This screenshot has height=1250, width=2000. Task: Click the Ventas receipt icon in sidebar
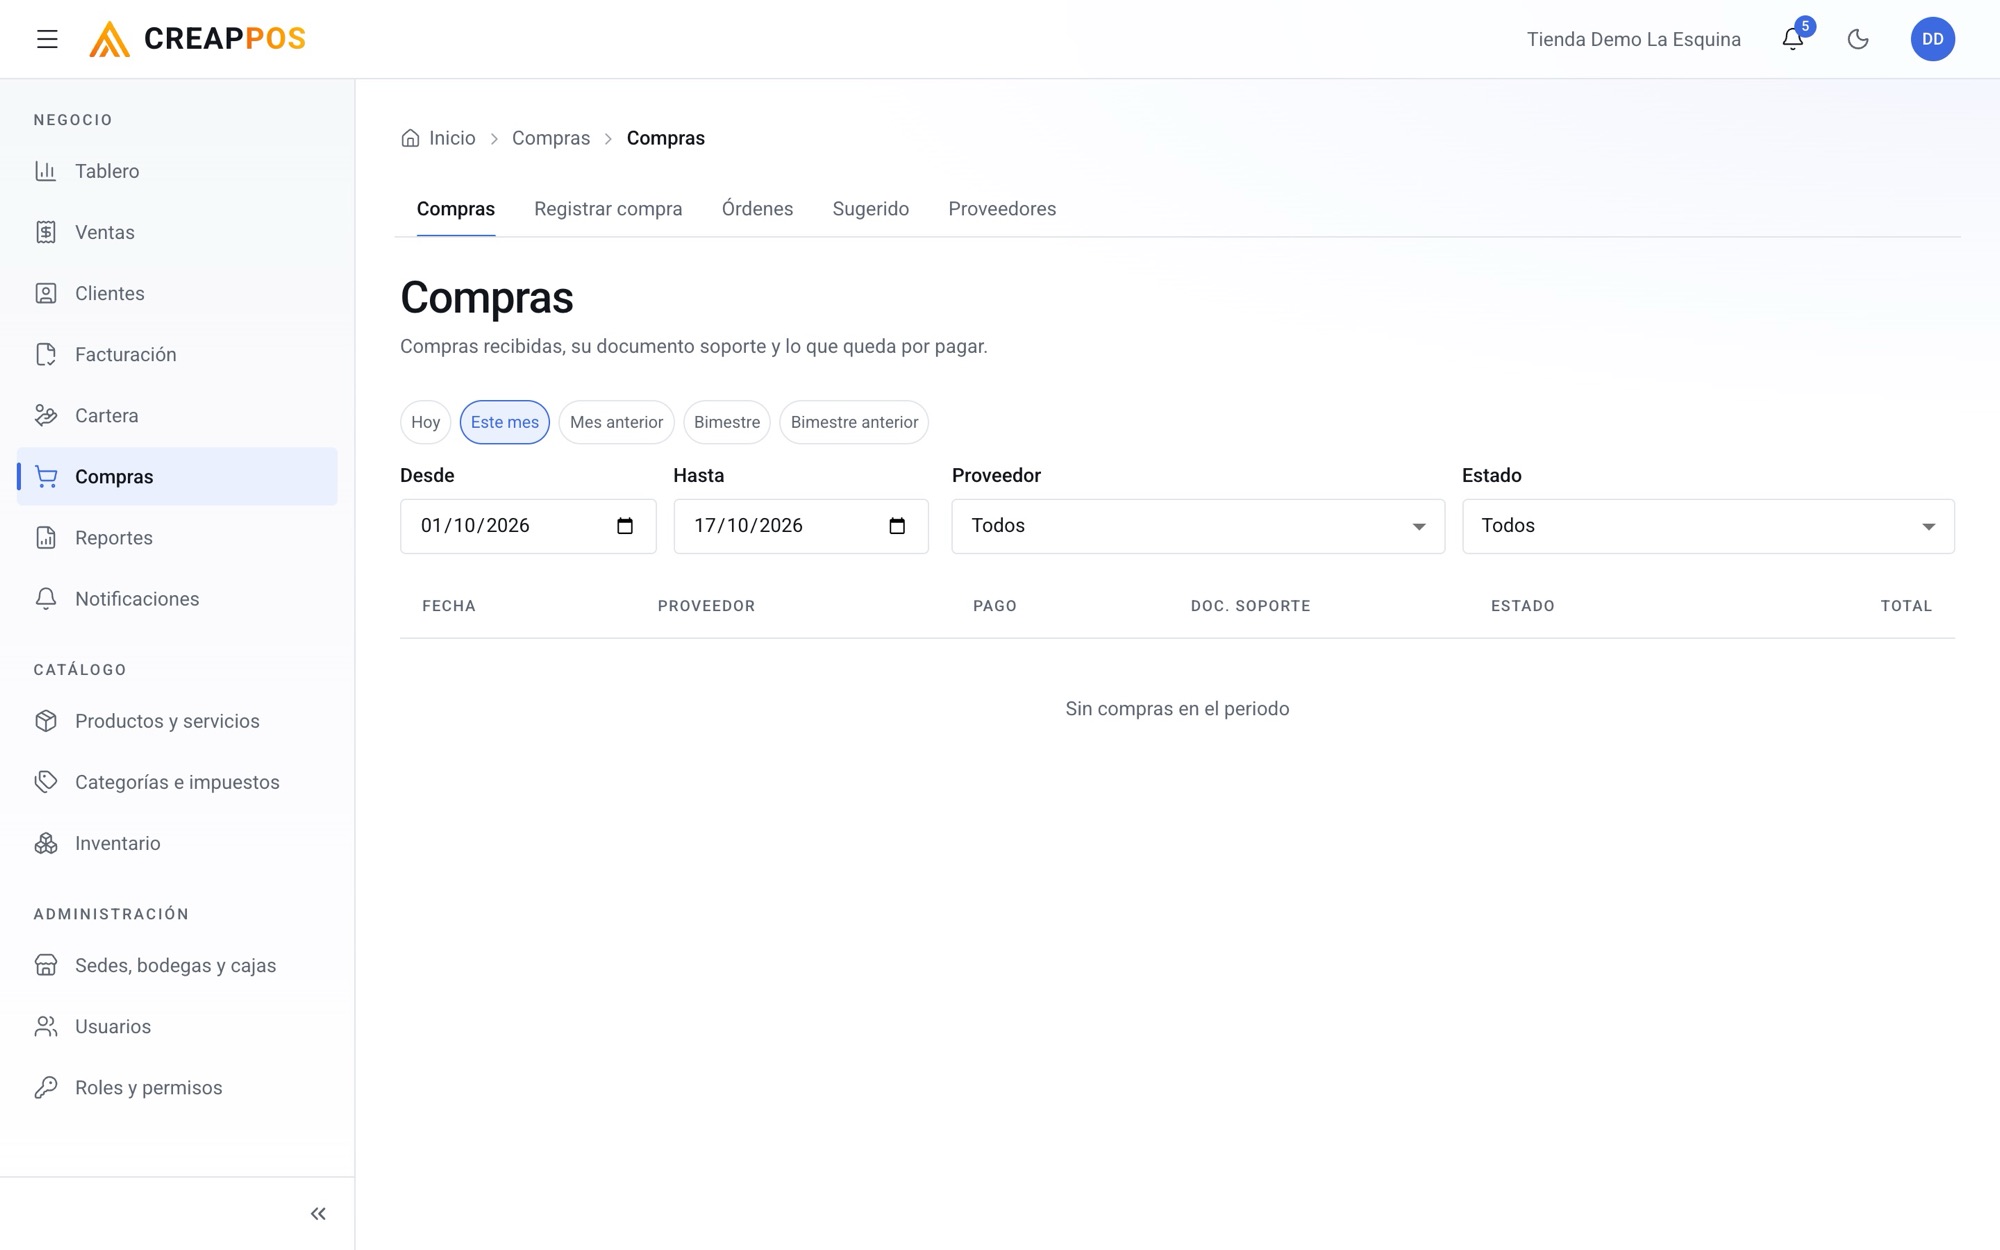pyautogui.click(x=46, y=232)
